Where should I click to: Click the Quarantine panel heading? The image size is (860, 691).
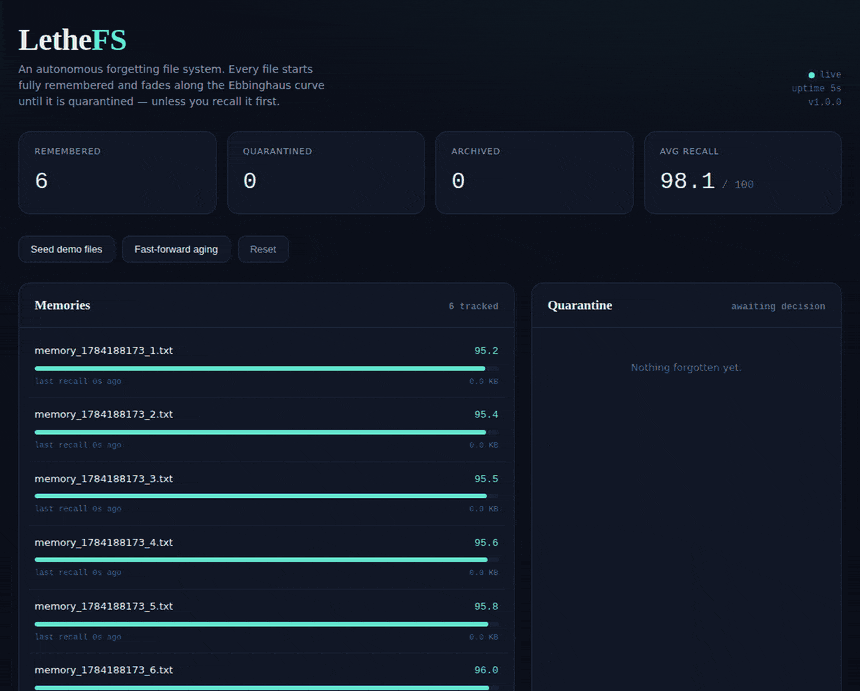580,305
